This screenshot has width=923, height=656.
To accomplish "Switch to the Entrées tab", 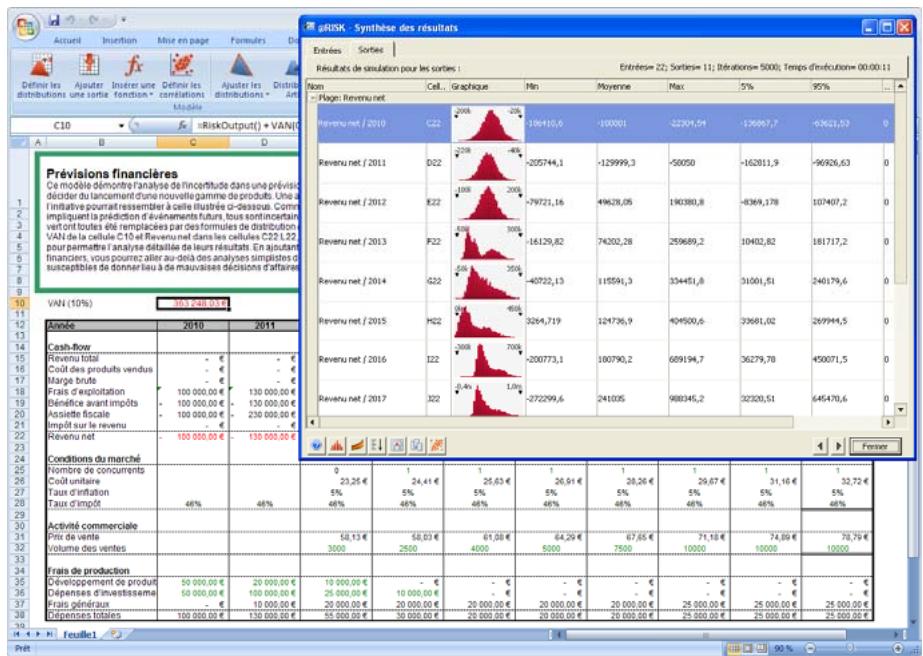I will tap(327, 49).
